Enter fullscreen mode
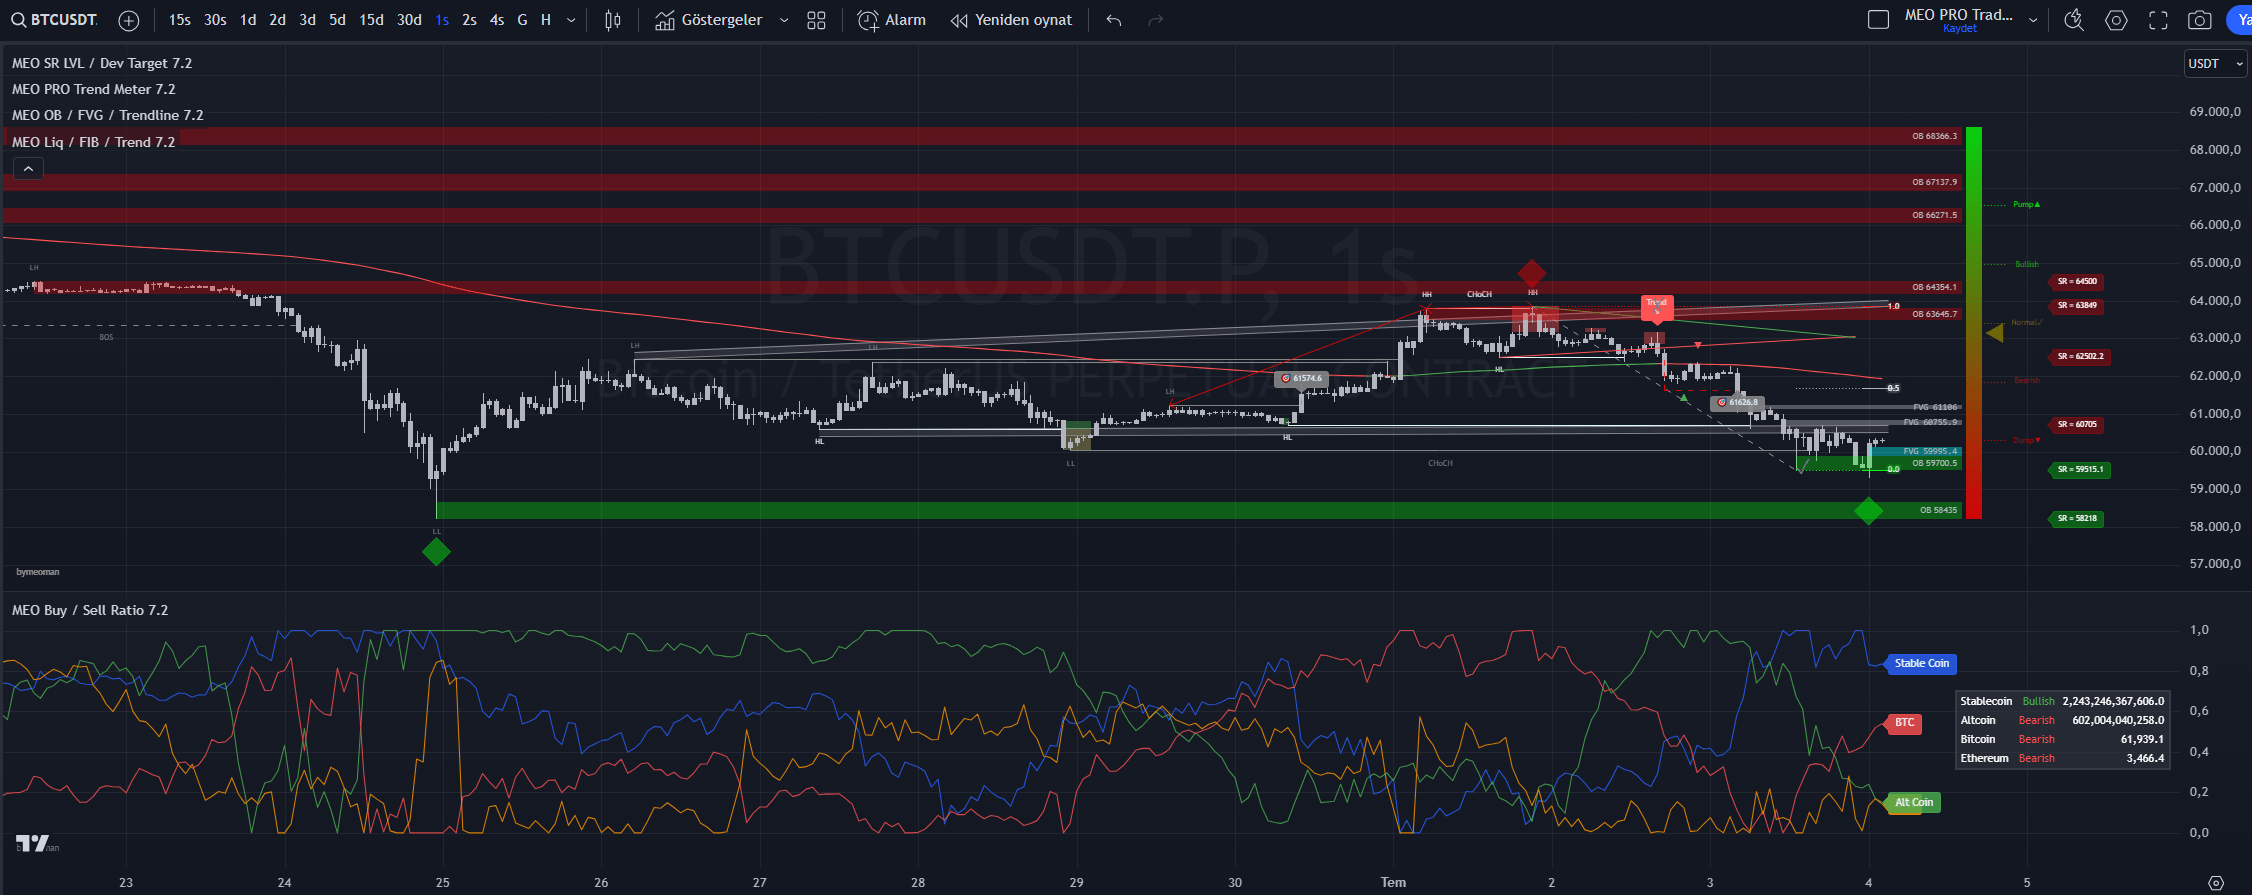This screenshot has height=895, width=2252. pos(2158,20)
